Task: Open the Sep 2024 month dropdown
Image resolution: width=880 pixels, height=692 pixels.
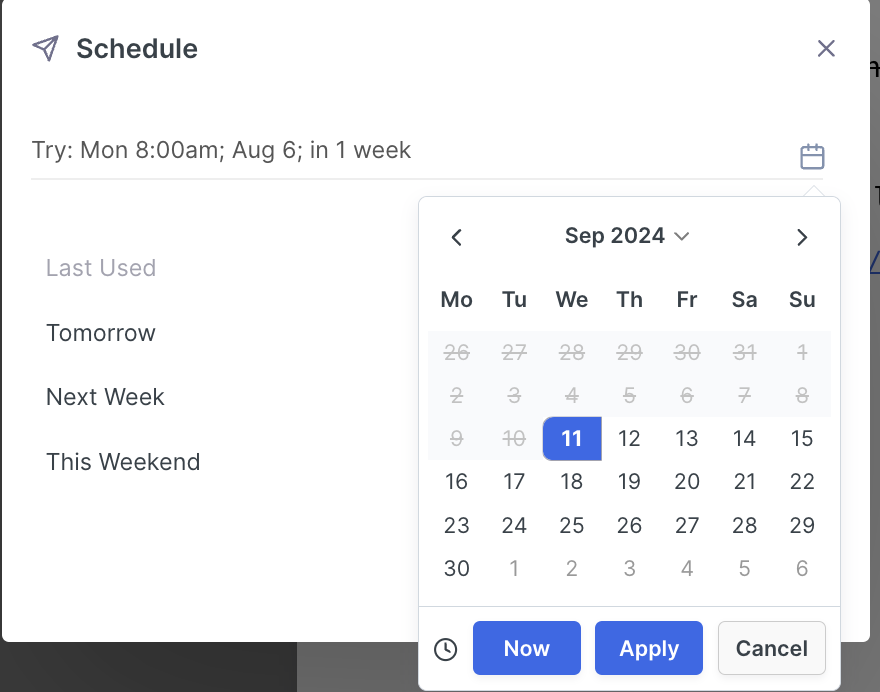Action: pyautogui.click(x=627, y=236)
